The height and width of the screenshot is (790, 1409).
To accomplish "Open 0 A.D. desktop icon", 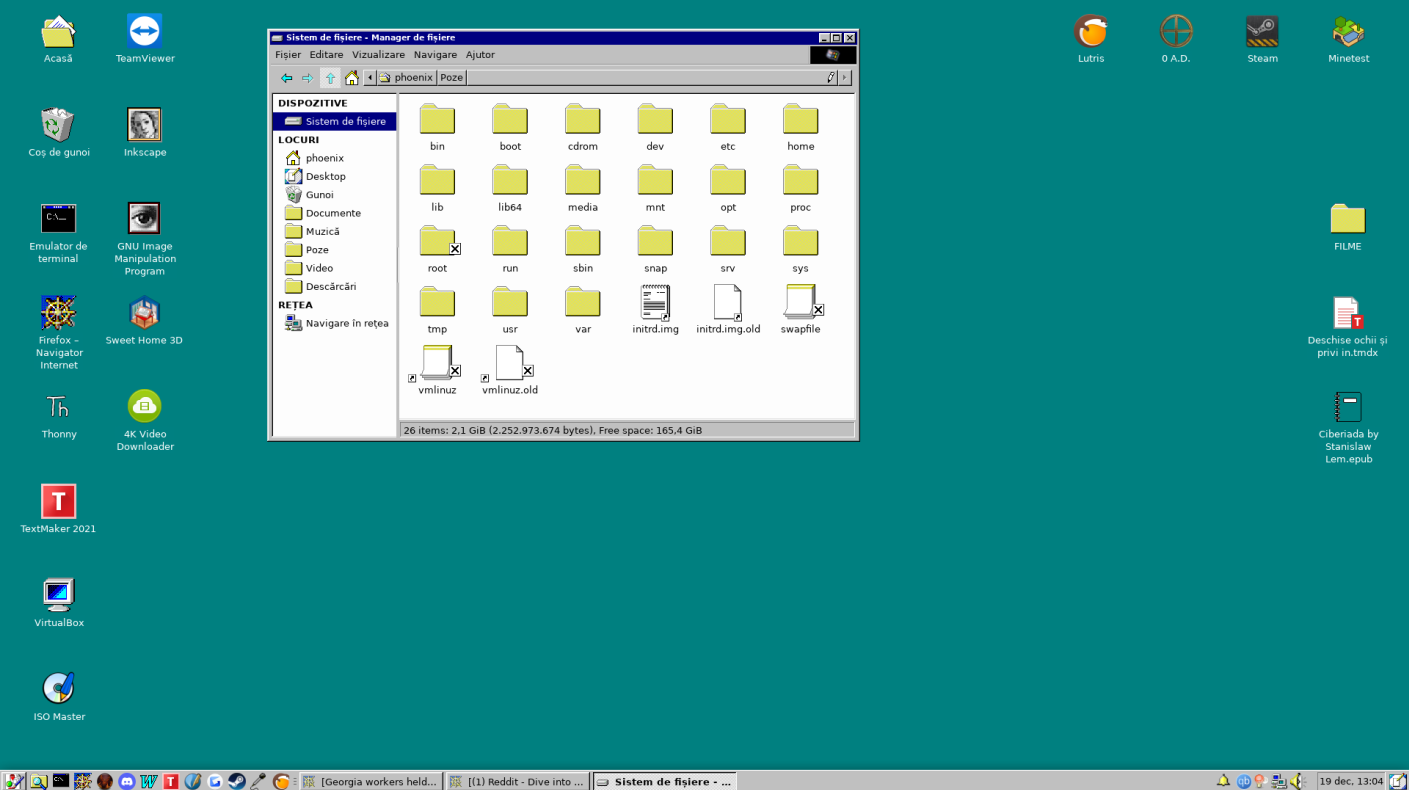I will point(1176,38).
